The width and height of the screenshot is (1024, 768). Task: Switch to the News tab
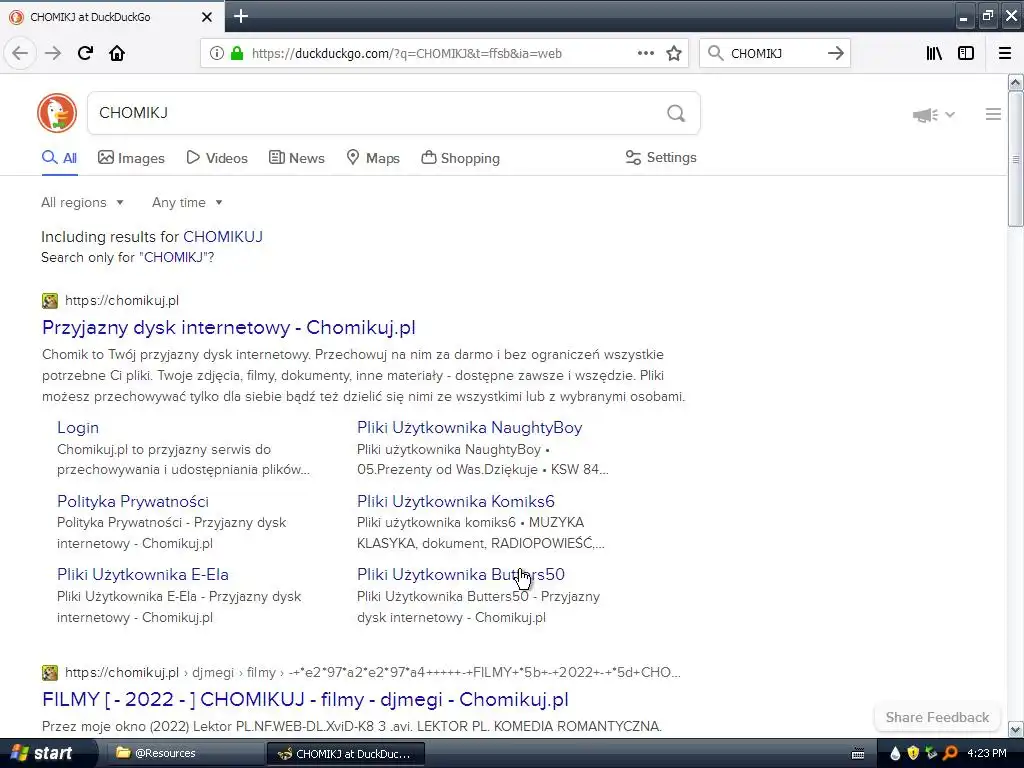(297, 158)
